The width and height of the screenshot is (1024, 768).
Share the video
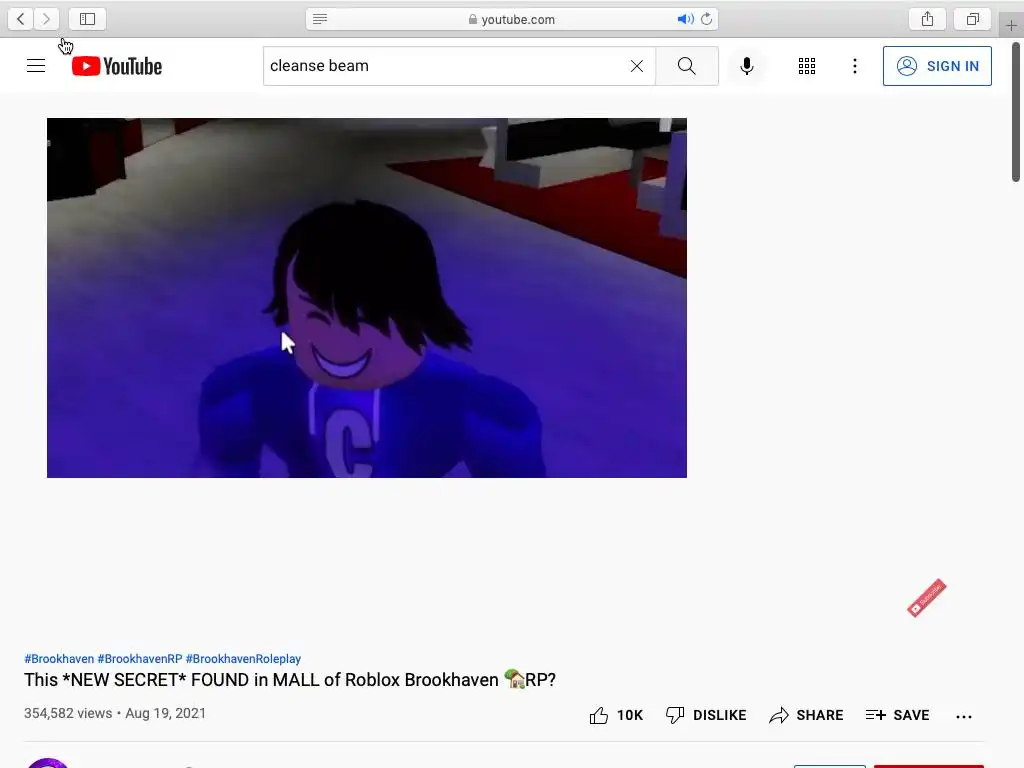point(806,715)
